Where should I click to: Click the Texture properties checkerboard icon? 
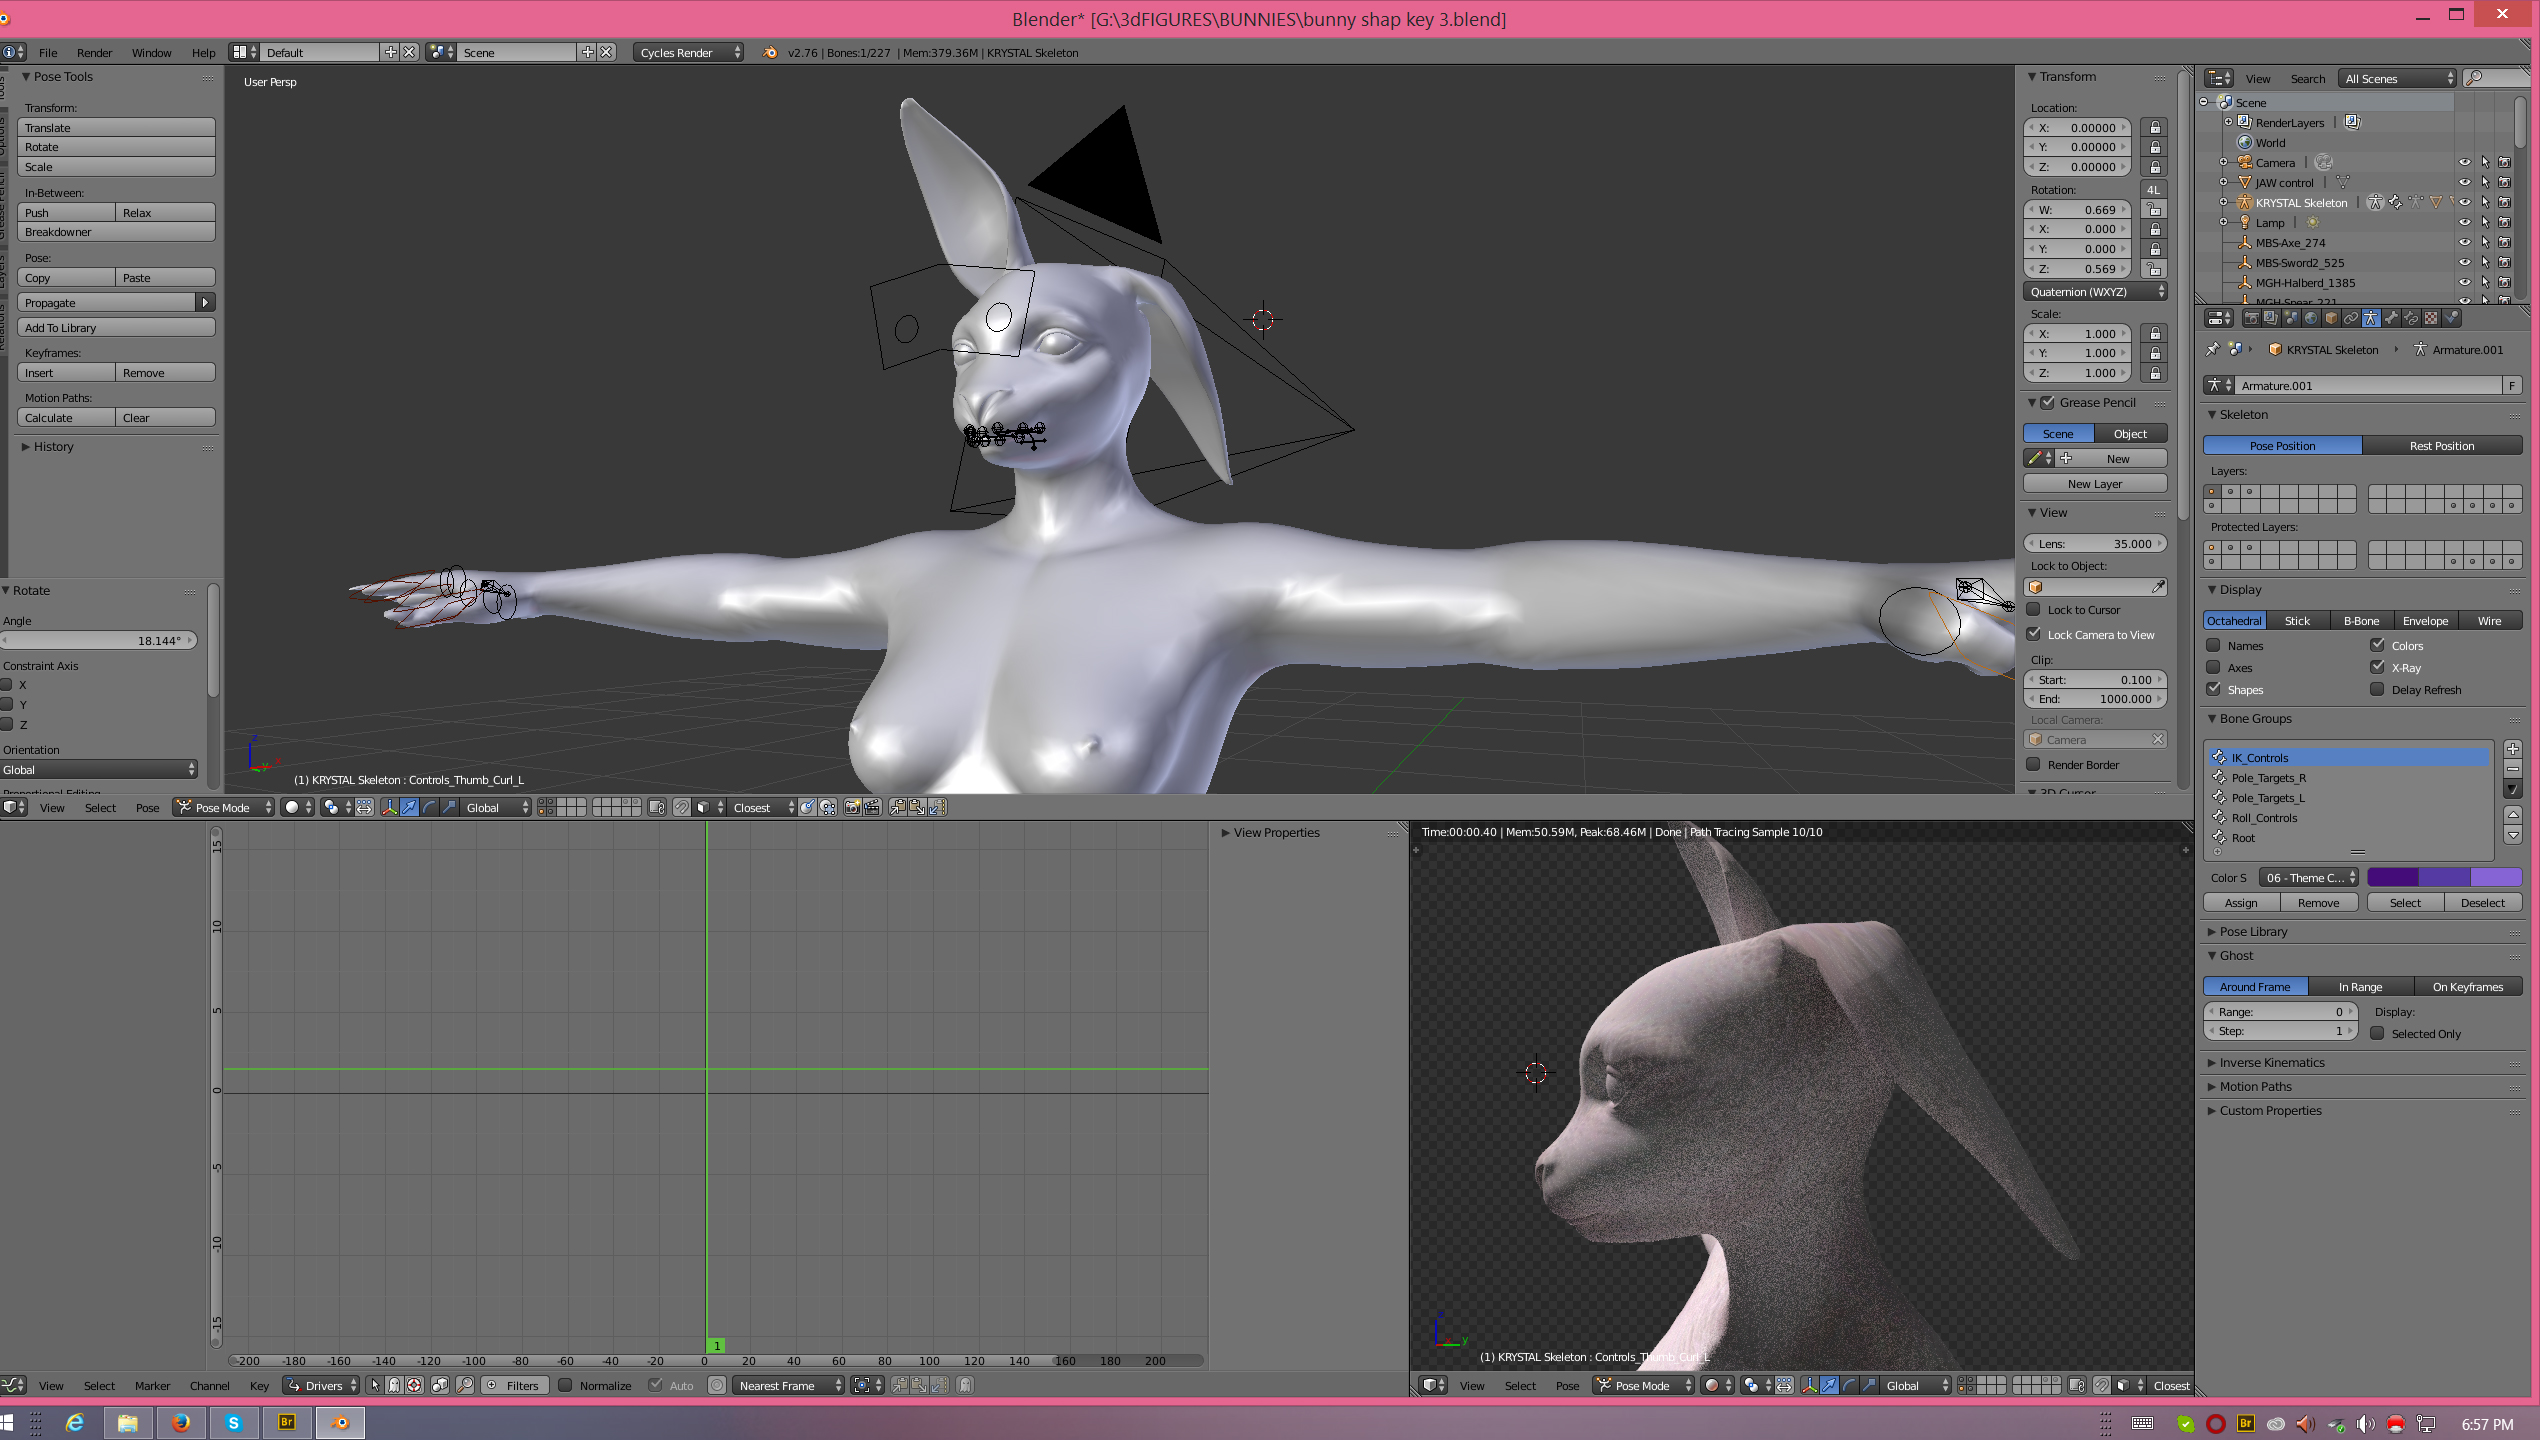[2431, 318]
